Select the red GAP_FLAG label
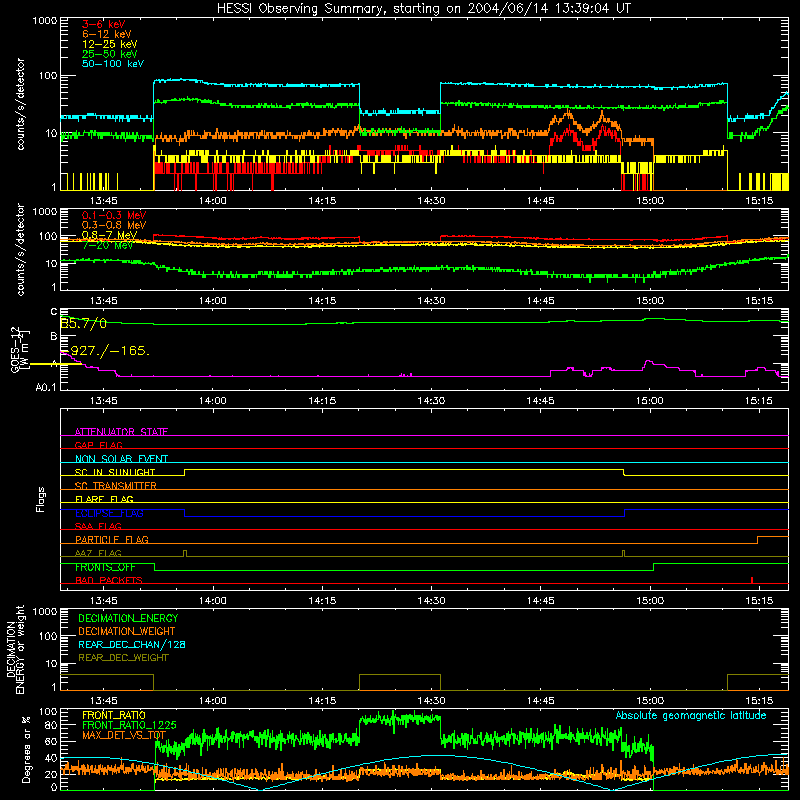Image resolution: width=800 pixels, height=800 pixels. pyautogui.click(x=98, y=445)
